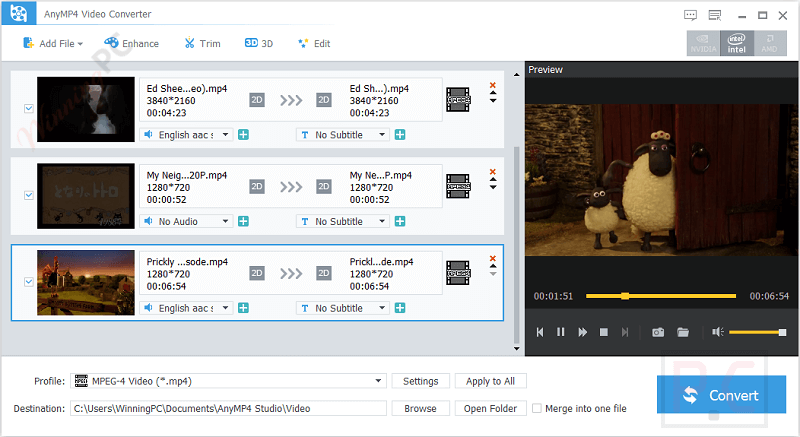Image resolution: width=800 pixels, height=437 pixels.
Task: Remove the My Neighbor video from list
Action: (493, 172)
